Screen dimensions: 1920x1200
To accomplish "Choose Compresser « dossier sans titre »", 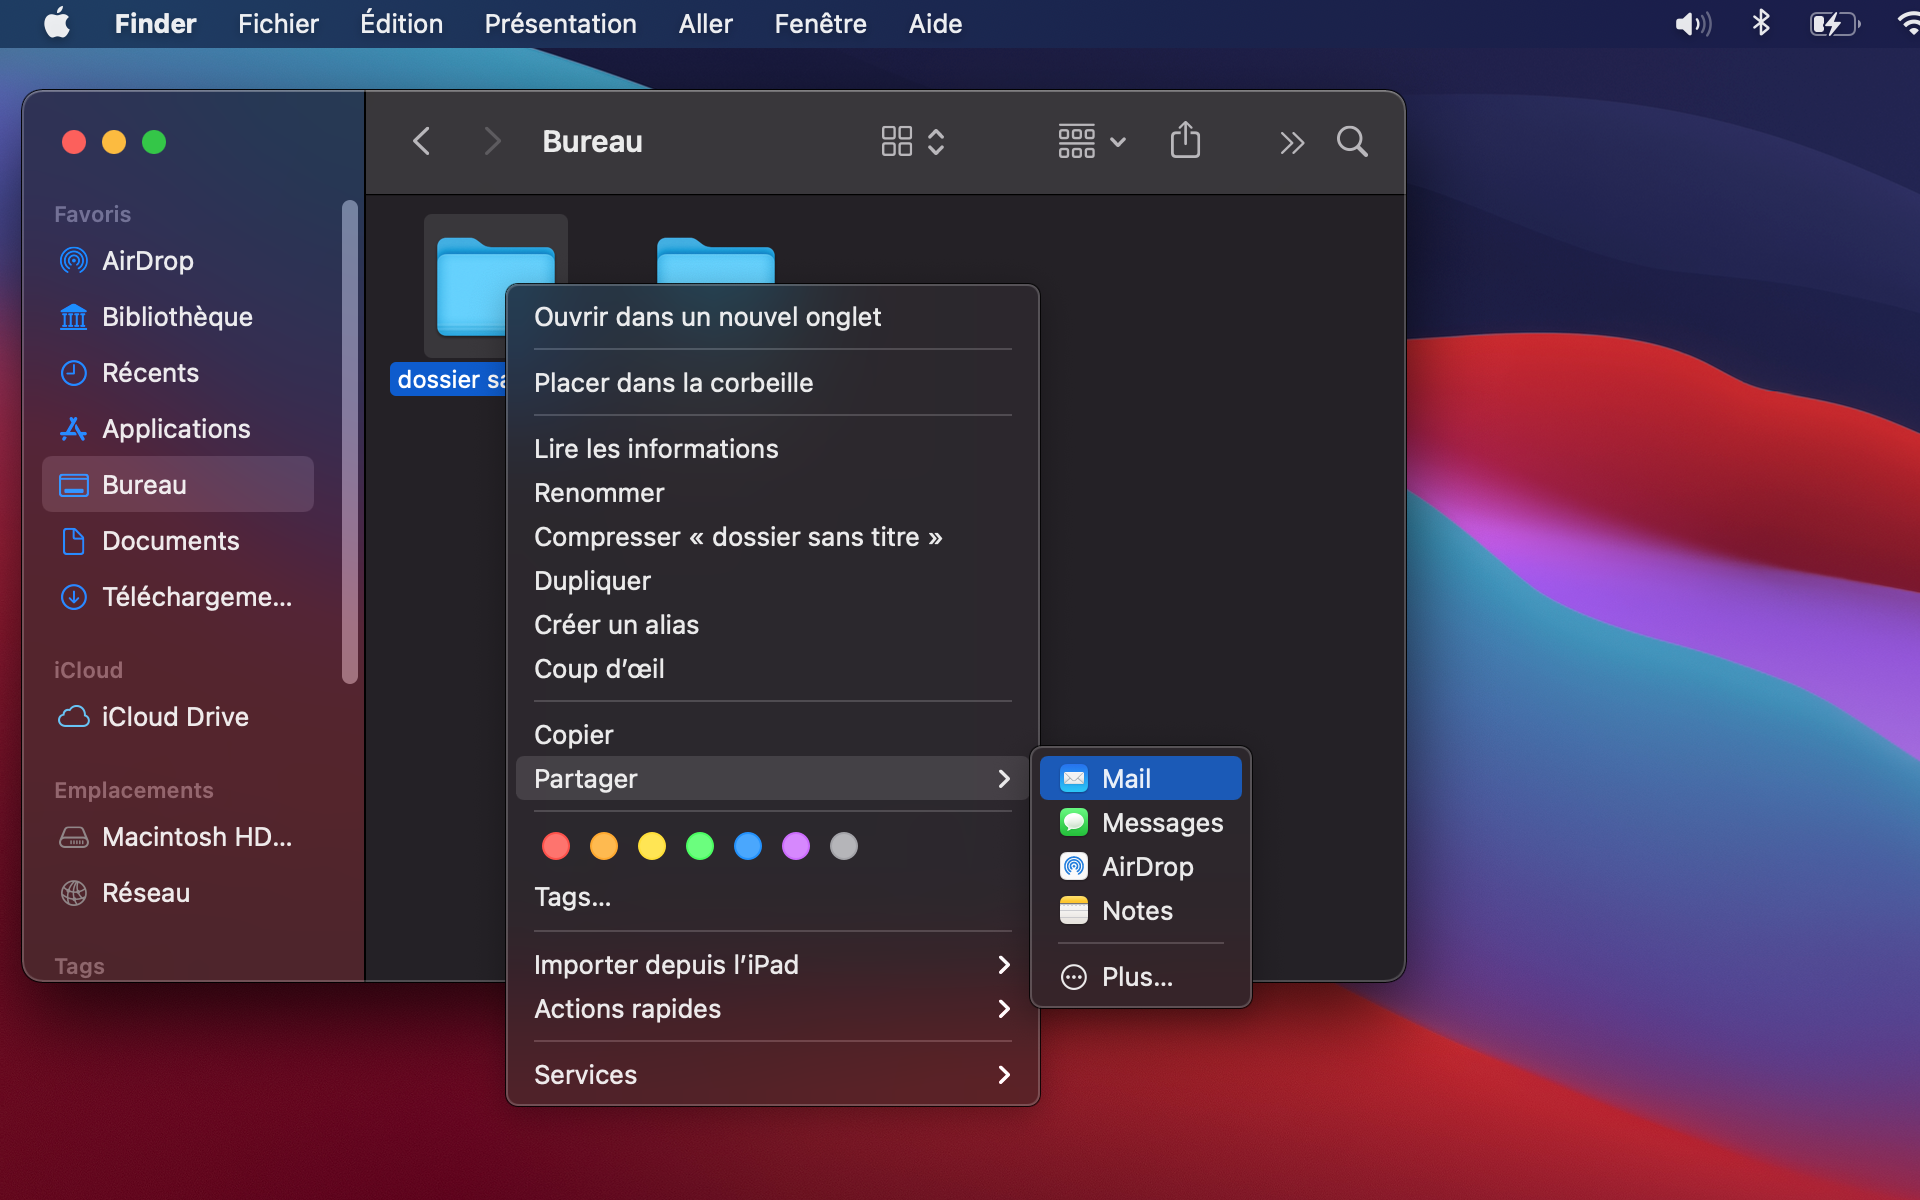I will coord(773,537).
